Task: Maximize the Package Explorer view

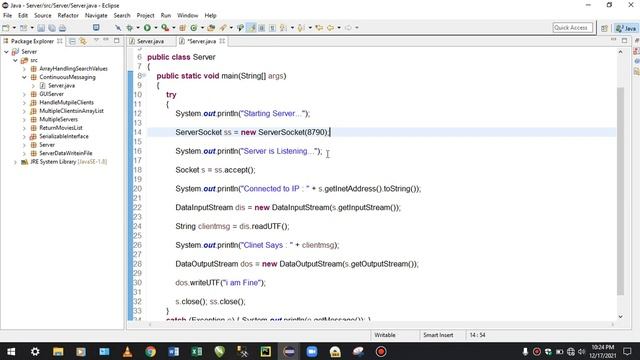Action: (117, 40)
